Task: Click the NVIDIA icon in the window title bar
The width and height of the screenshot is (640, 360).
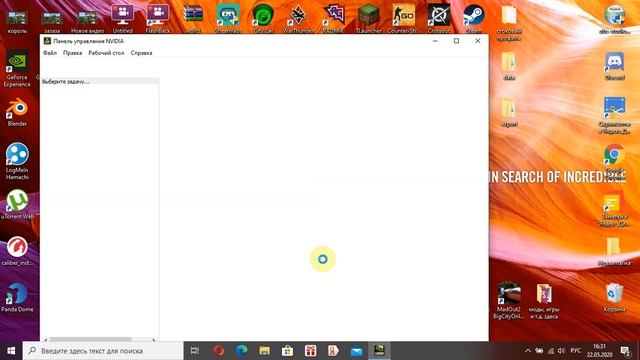Action: tap(47, 41)
